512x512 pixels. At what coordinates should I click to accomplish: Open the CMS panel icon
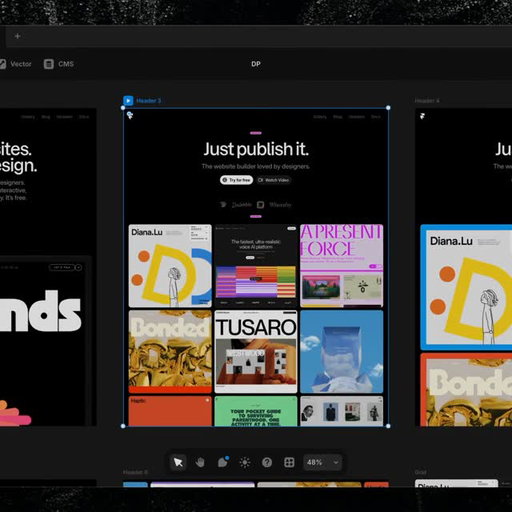[49, 64]
